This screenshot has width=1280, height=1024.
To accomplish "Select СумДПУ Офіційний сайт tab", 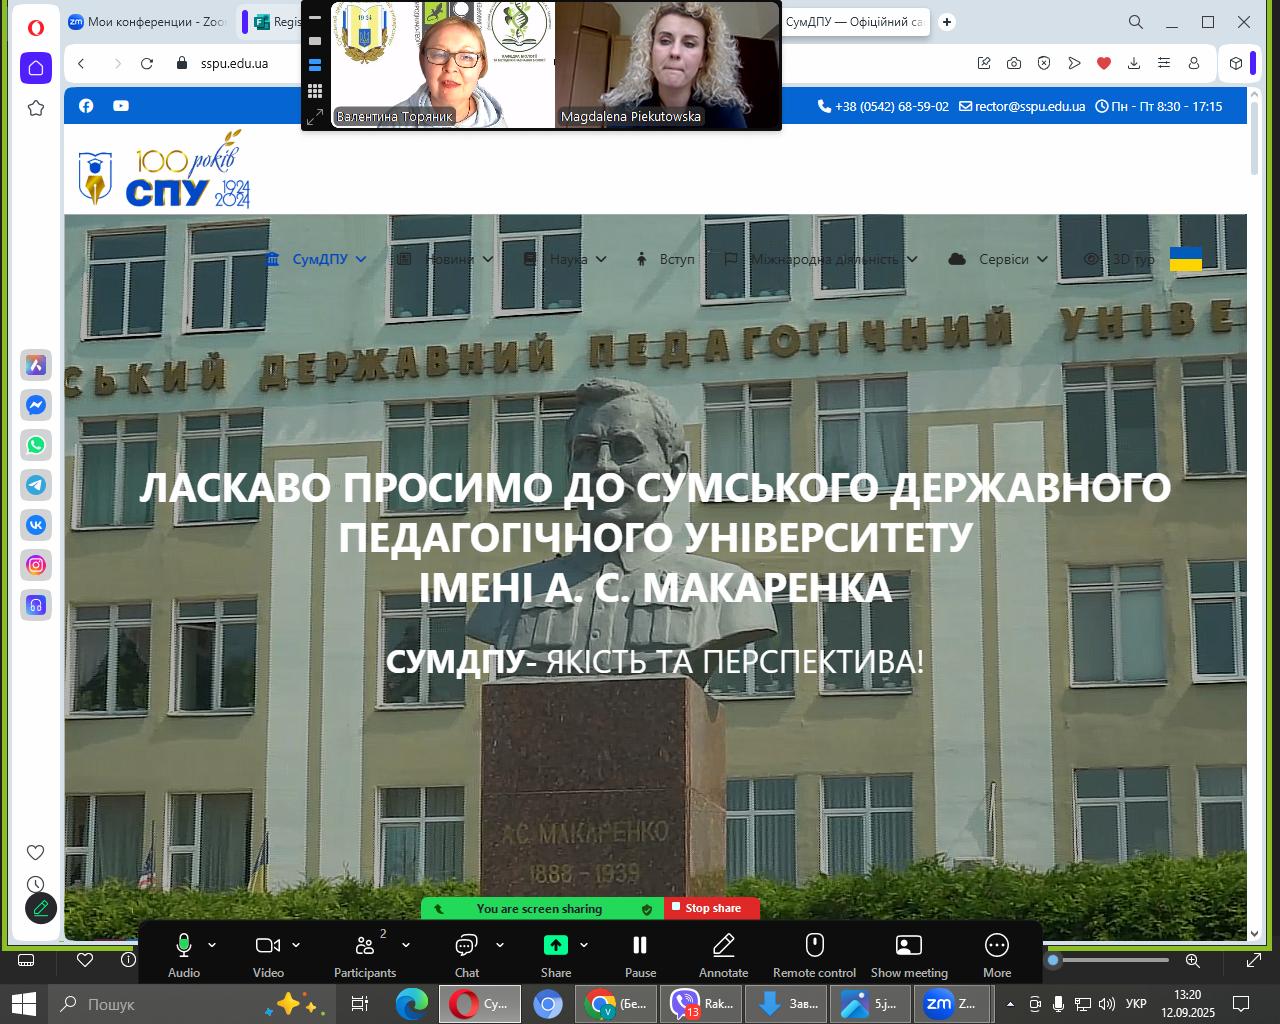I will point(854,22).
